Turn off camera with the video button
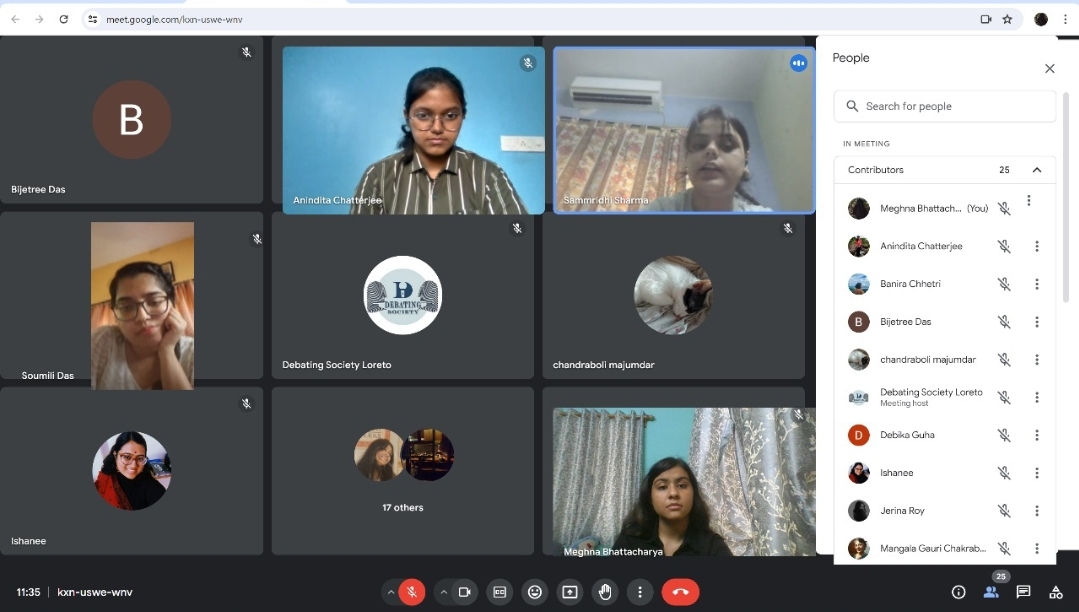Viewport: 1079px width, 612px height. click(x=464, y=592)
